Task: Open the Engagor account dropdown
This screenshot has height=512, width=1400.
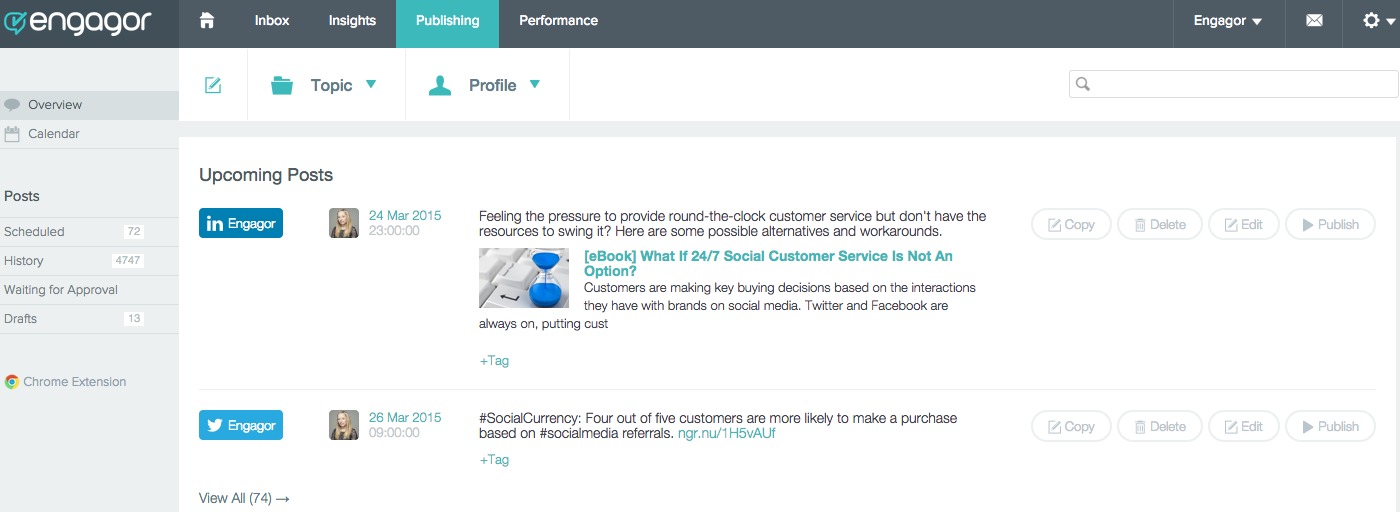Action: tap(1227, 21)
